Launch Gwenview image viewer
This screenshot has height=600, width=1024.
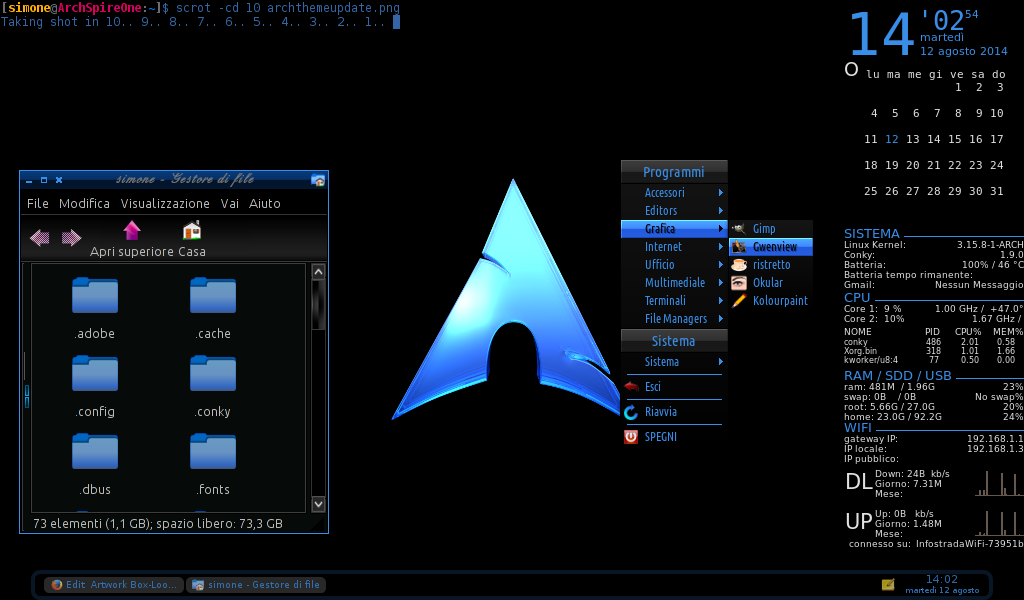click(771, 247)
